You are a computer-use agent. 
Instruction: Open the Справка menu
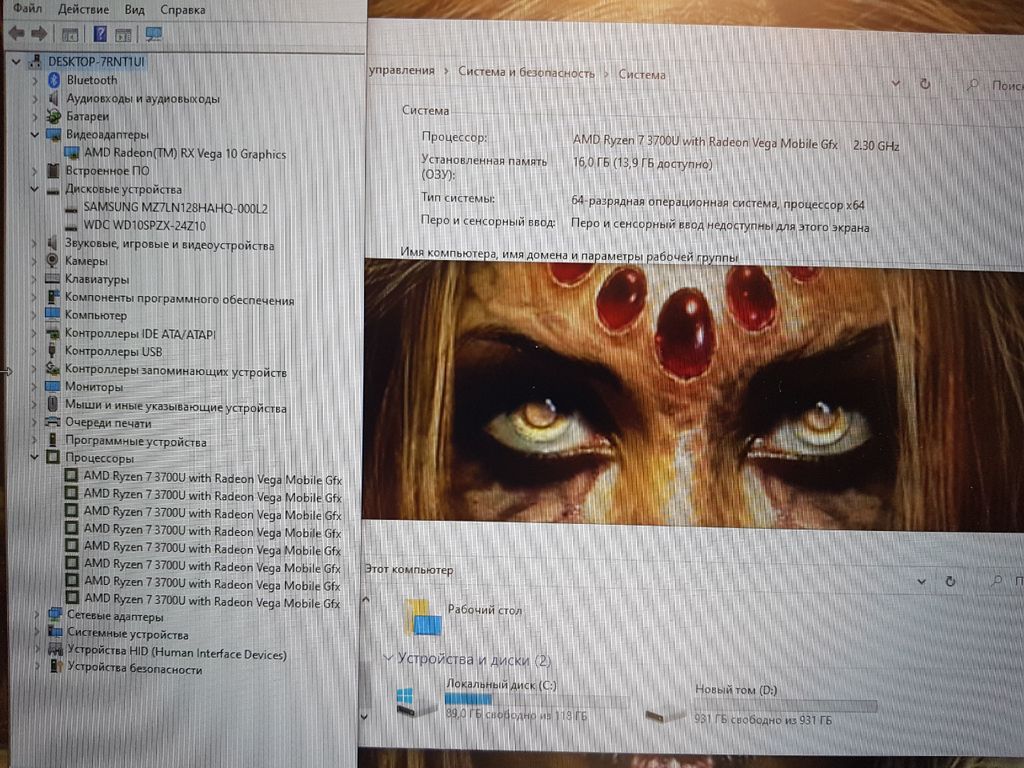[x=183, y=10]
